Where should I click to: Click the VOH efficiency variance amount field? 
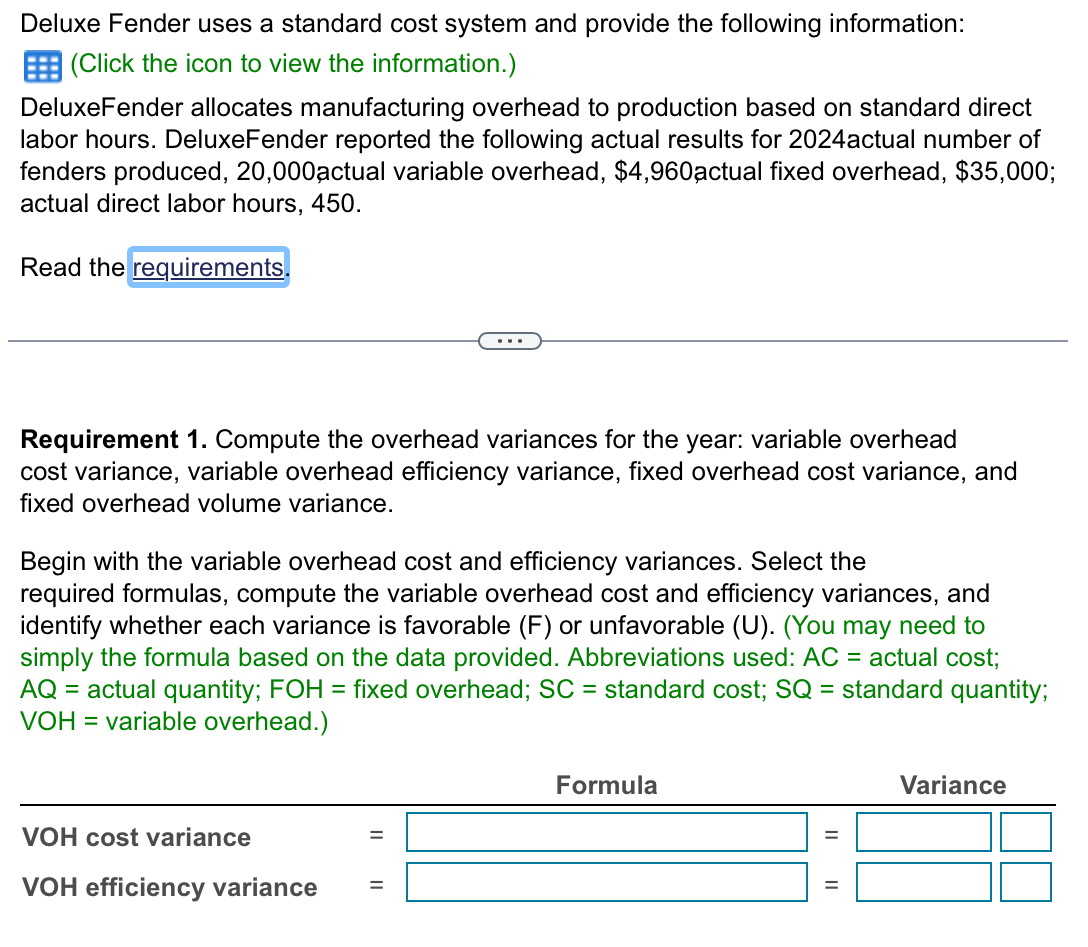point(923,882)
